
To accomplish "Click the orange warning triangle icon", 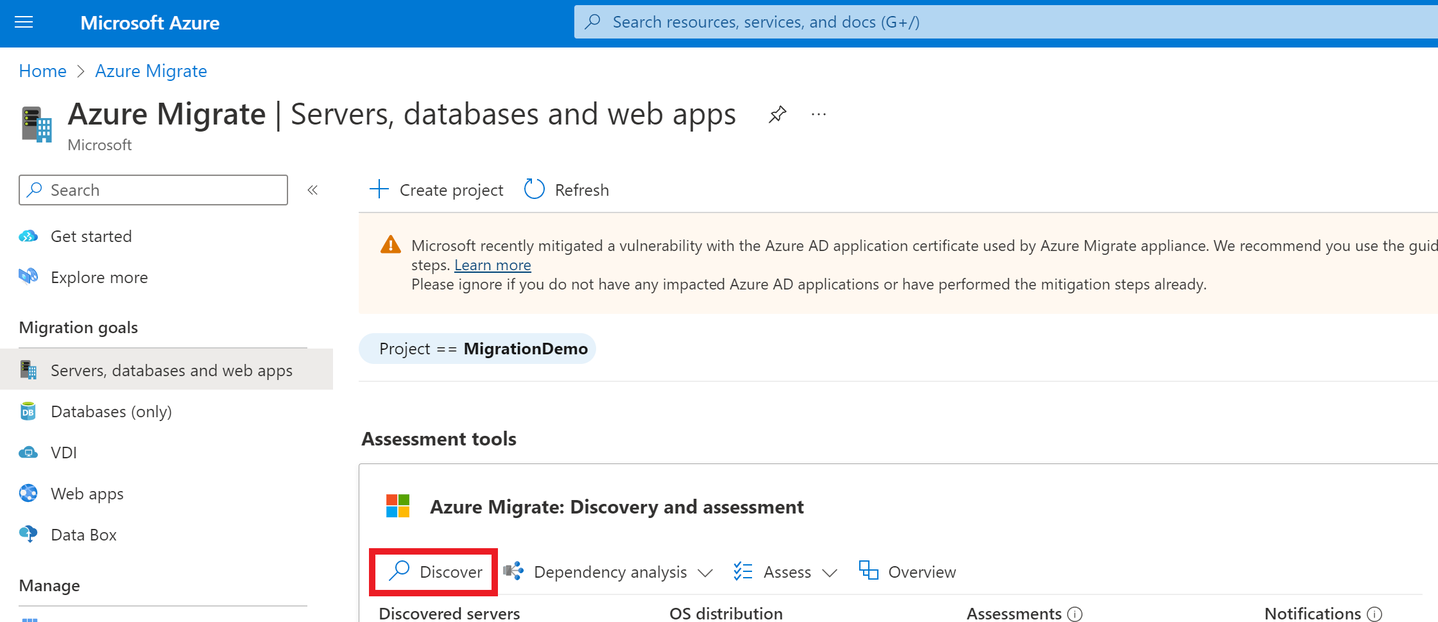I will pyautogui.click(x=391, y=246).
